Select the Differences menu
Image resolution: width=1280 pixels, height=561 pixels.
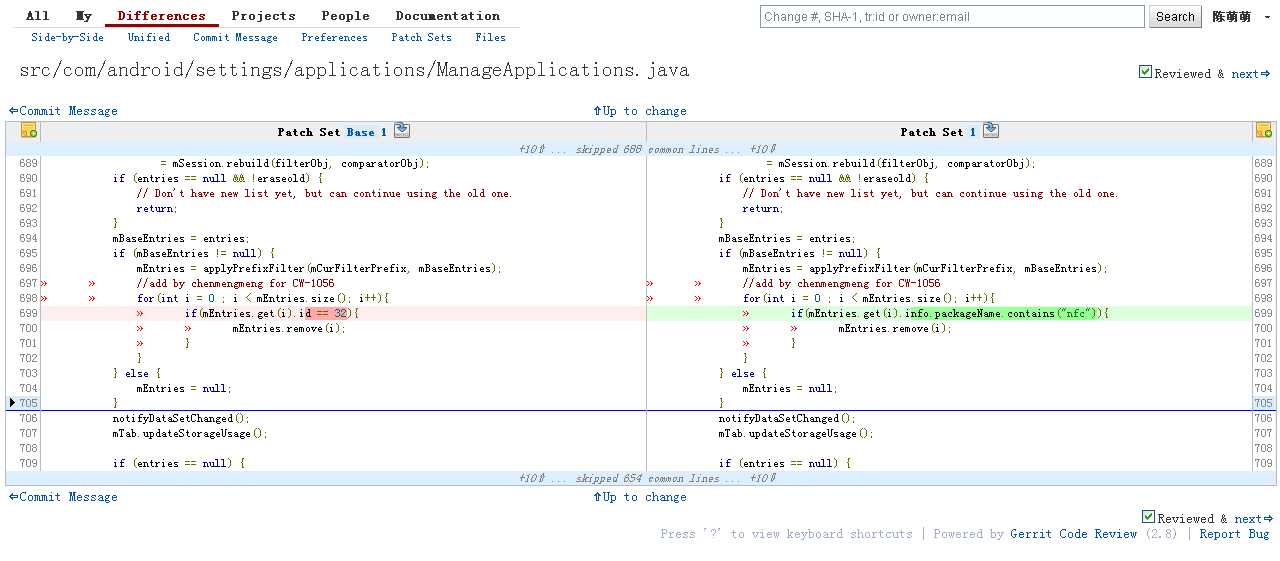pos(161,16)
